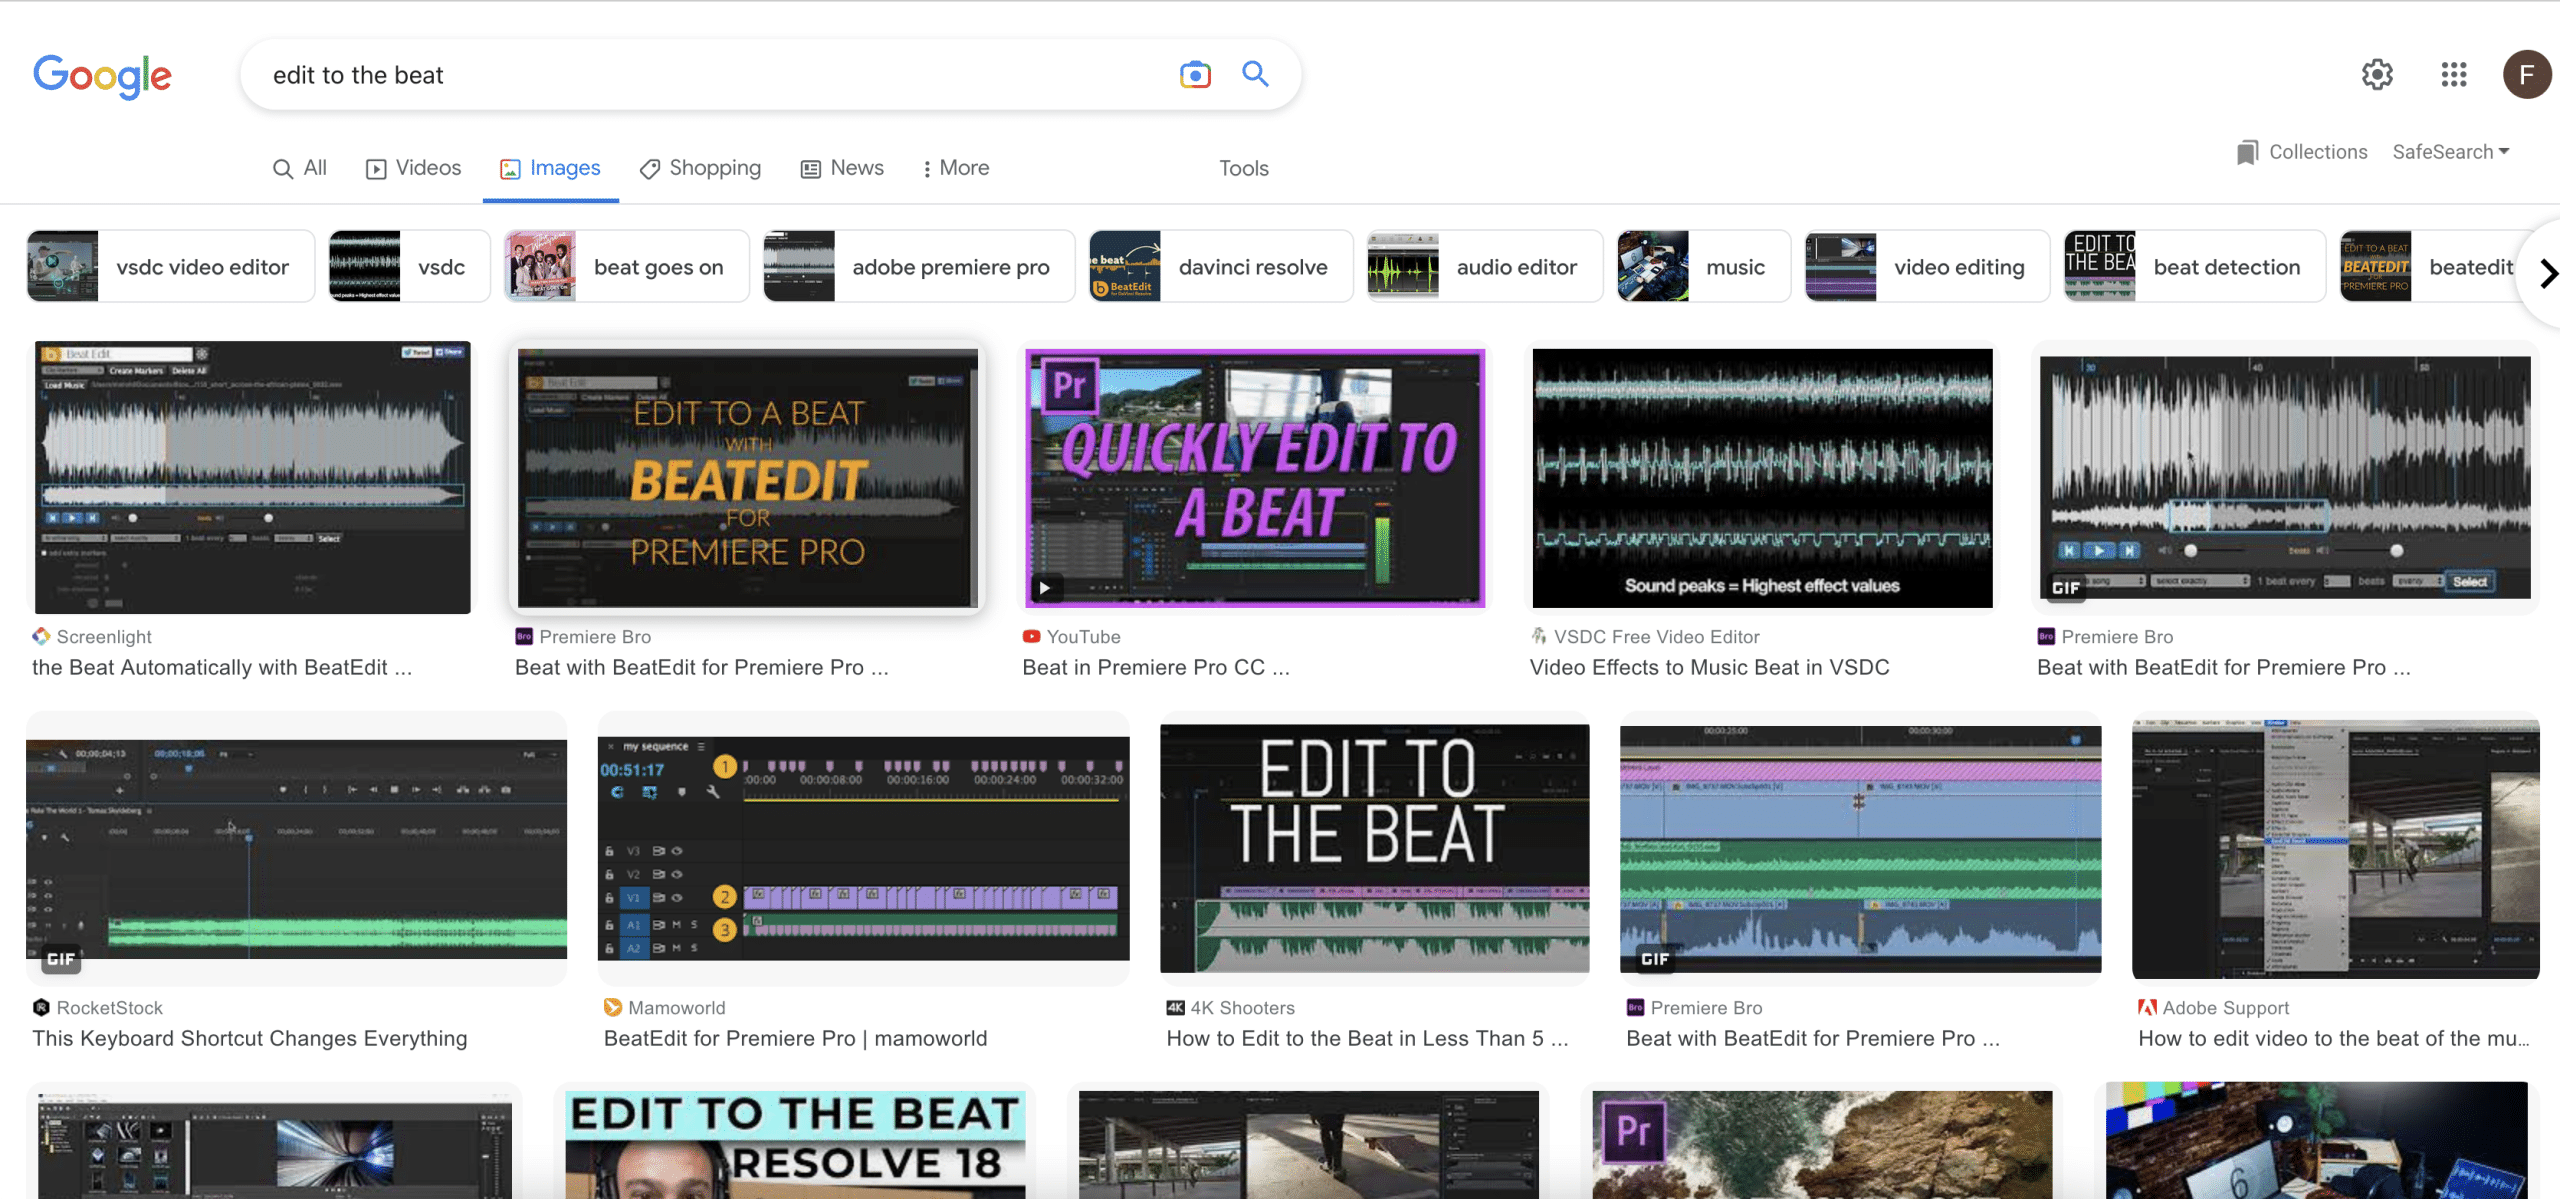Select the 'audio editor' suggestion chip
This screenshot has height=1199, width=2560.
tap(1484, 266)
